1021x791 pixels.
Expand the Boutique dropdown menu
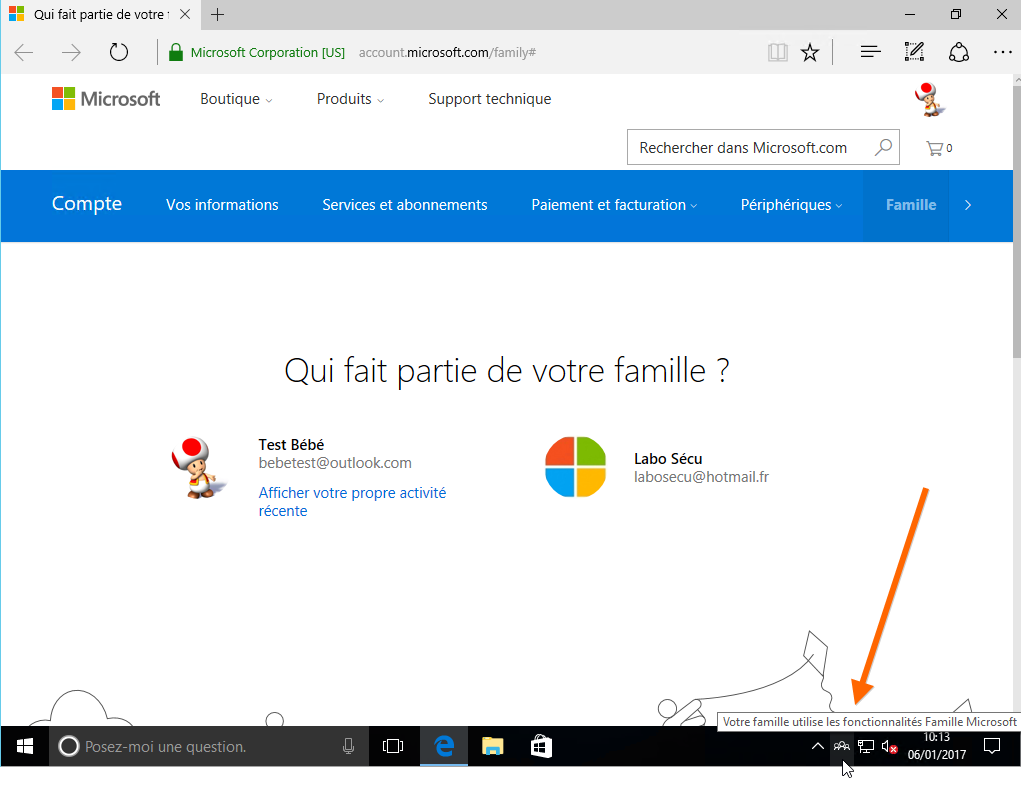tap(236, 99)
